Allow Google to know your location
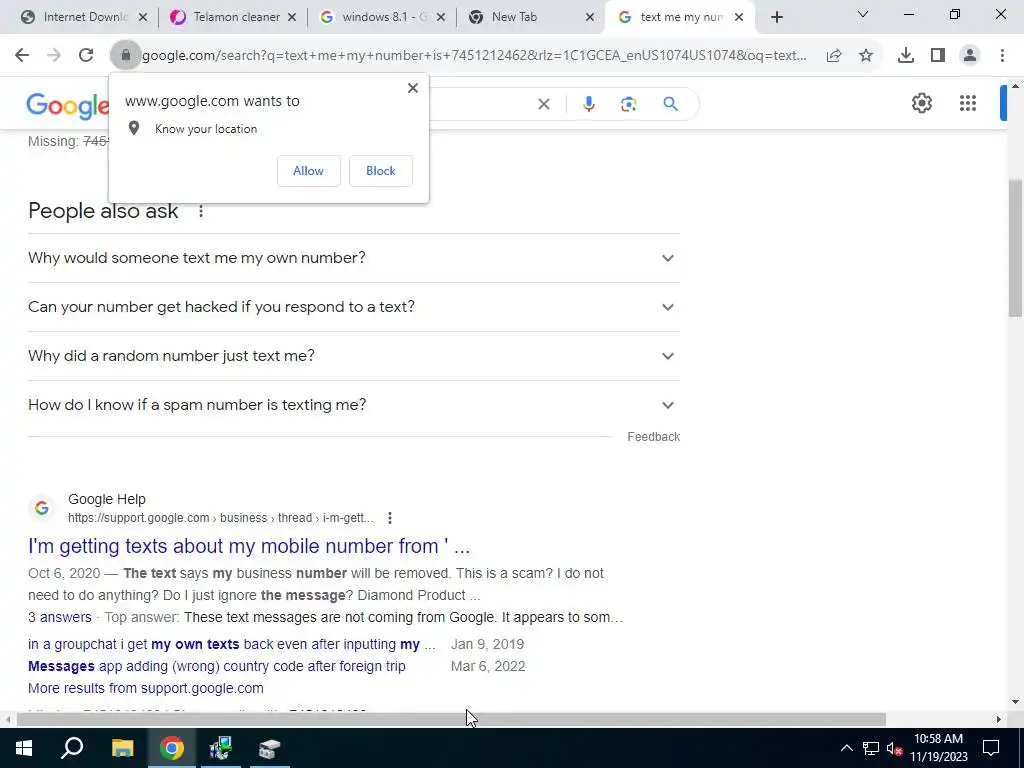1024x768 pixels. [x=308, y=171]
